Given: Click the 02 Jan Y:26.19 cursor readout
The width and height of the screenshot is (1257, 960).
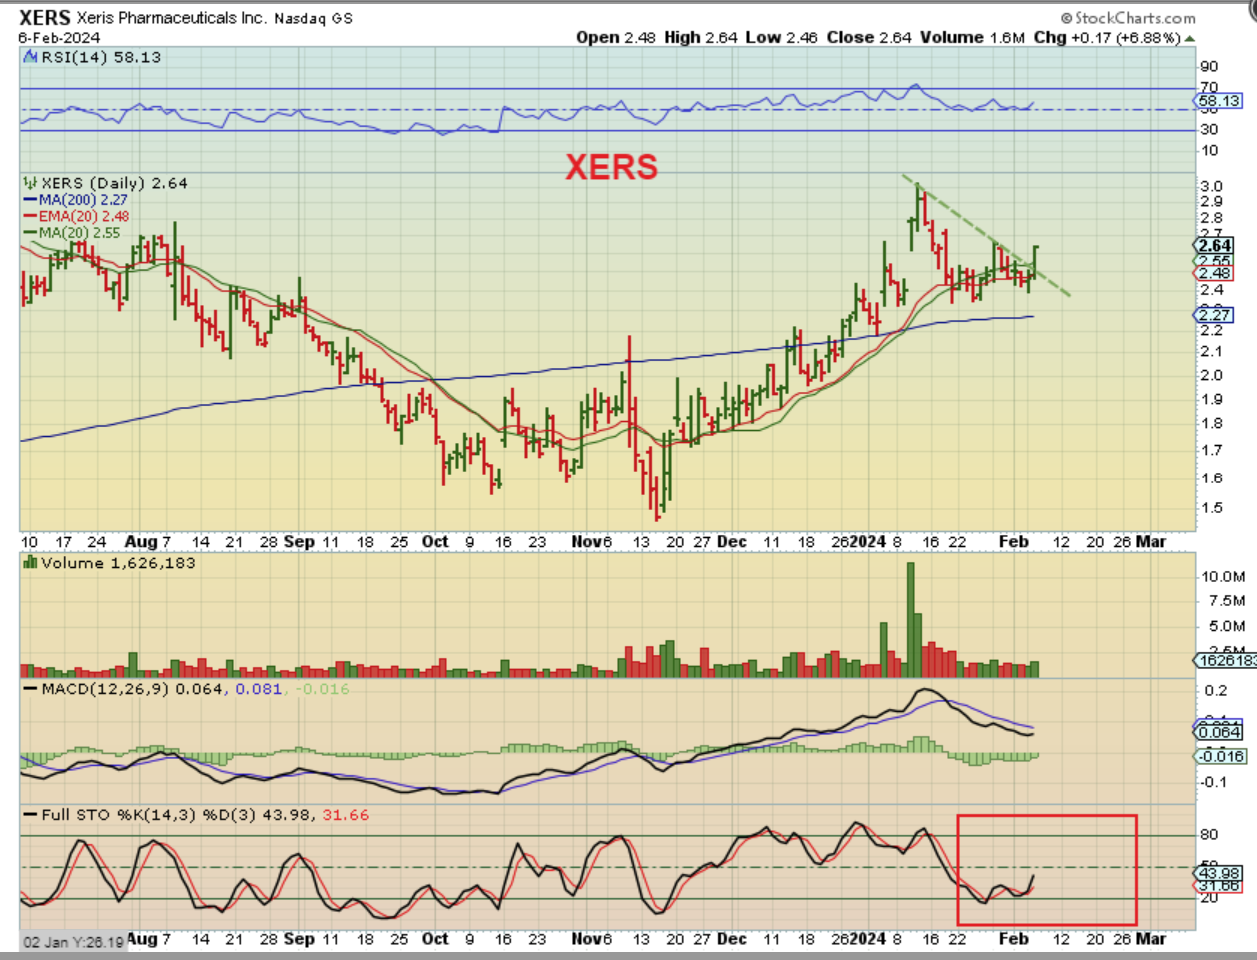Looking at the screenshot, I should click(74, 942).
